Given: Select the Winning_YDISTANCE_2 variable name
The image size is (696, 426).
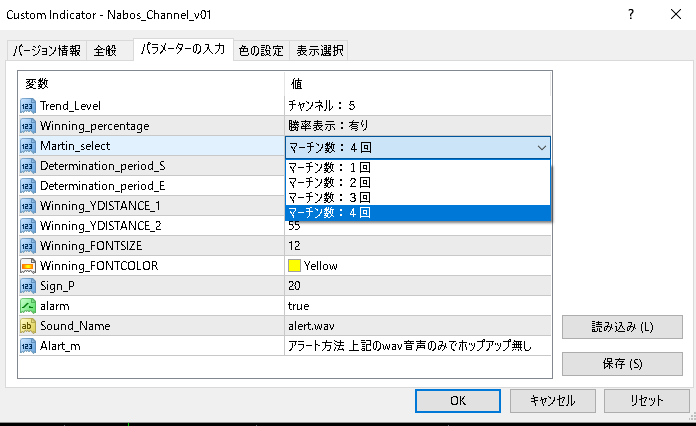Looking at the screenshot, I should pos(100,226).
